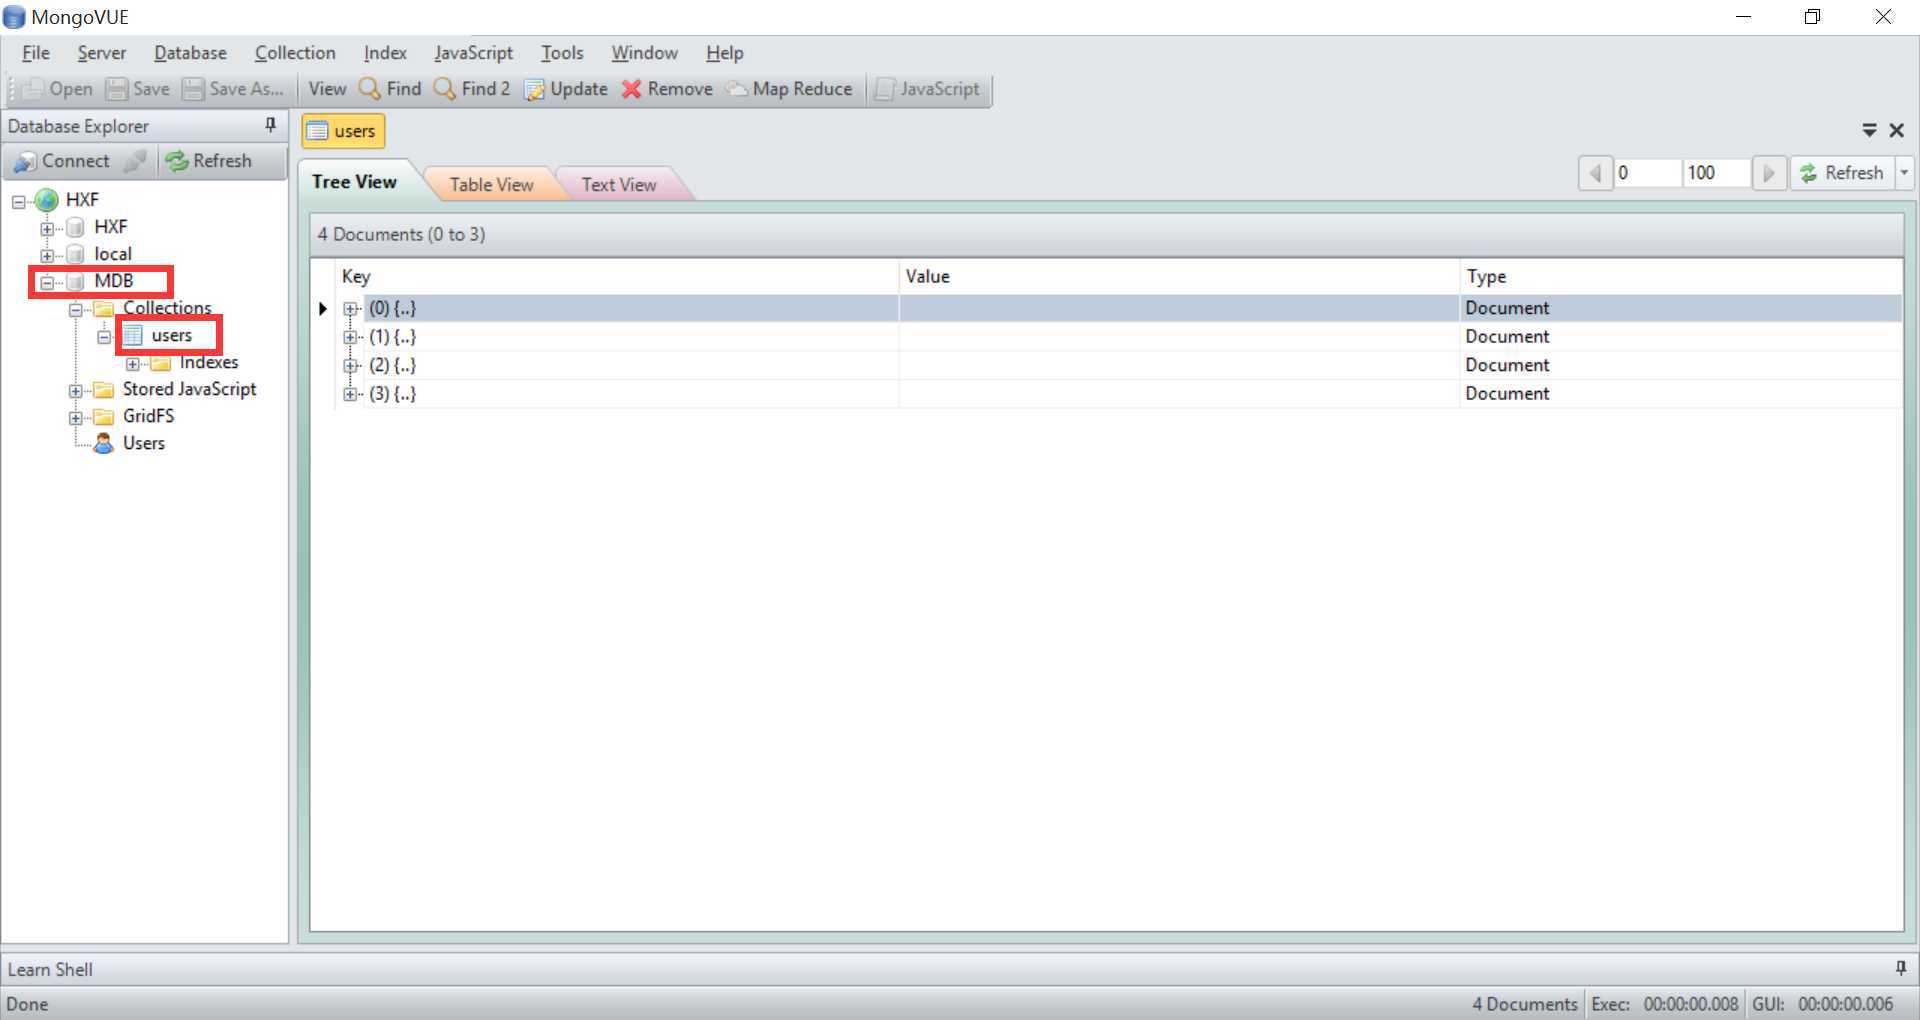
Task: Open the Server menu
Action: [102, 53]
